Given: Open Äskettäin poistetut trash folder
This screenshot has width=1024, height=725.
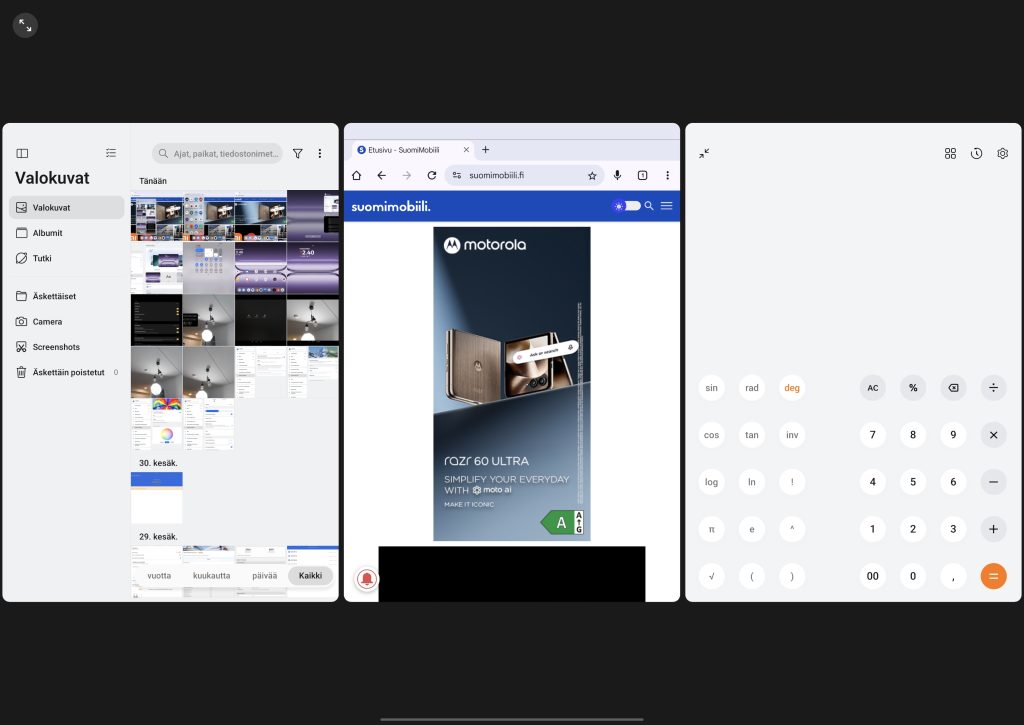Looking at the screenshot, I should click(x=67, y=373).
